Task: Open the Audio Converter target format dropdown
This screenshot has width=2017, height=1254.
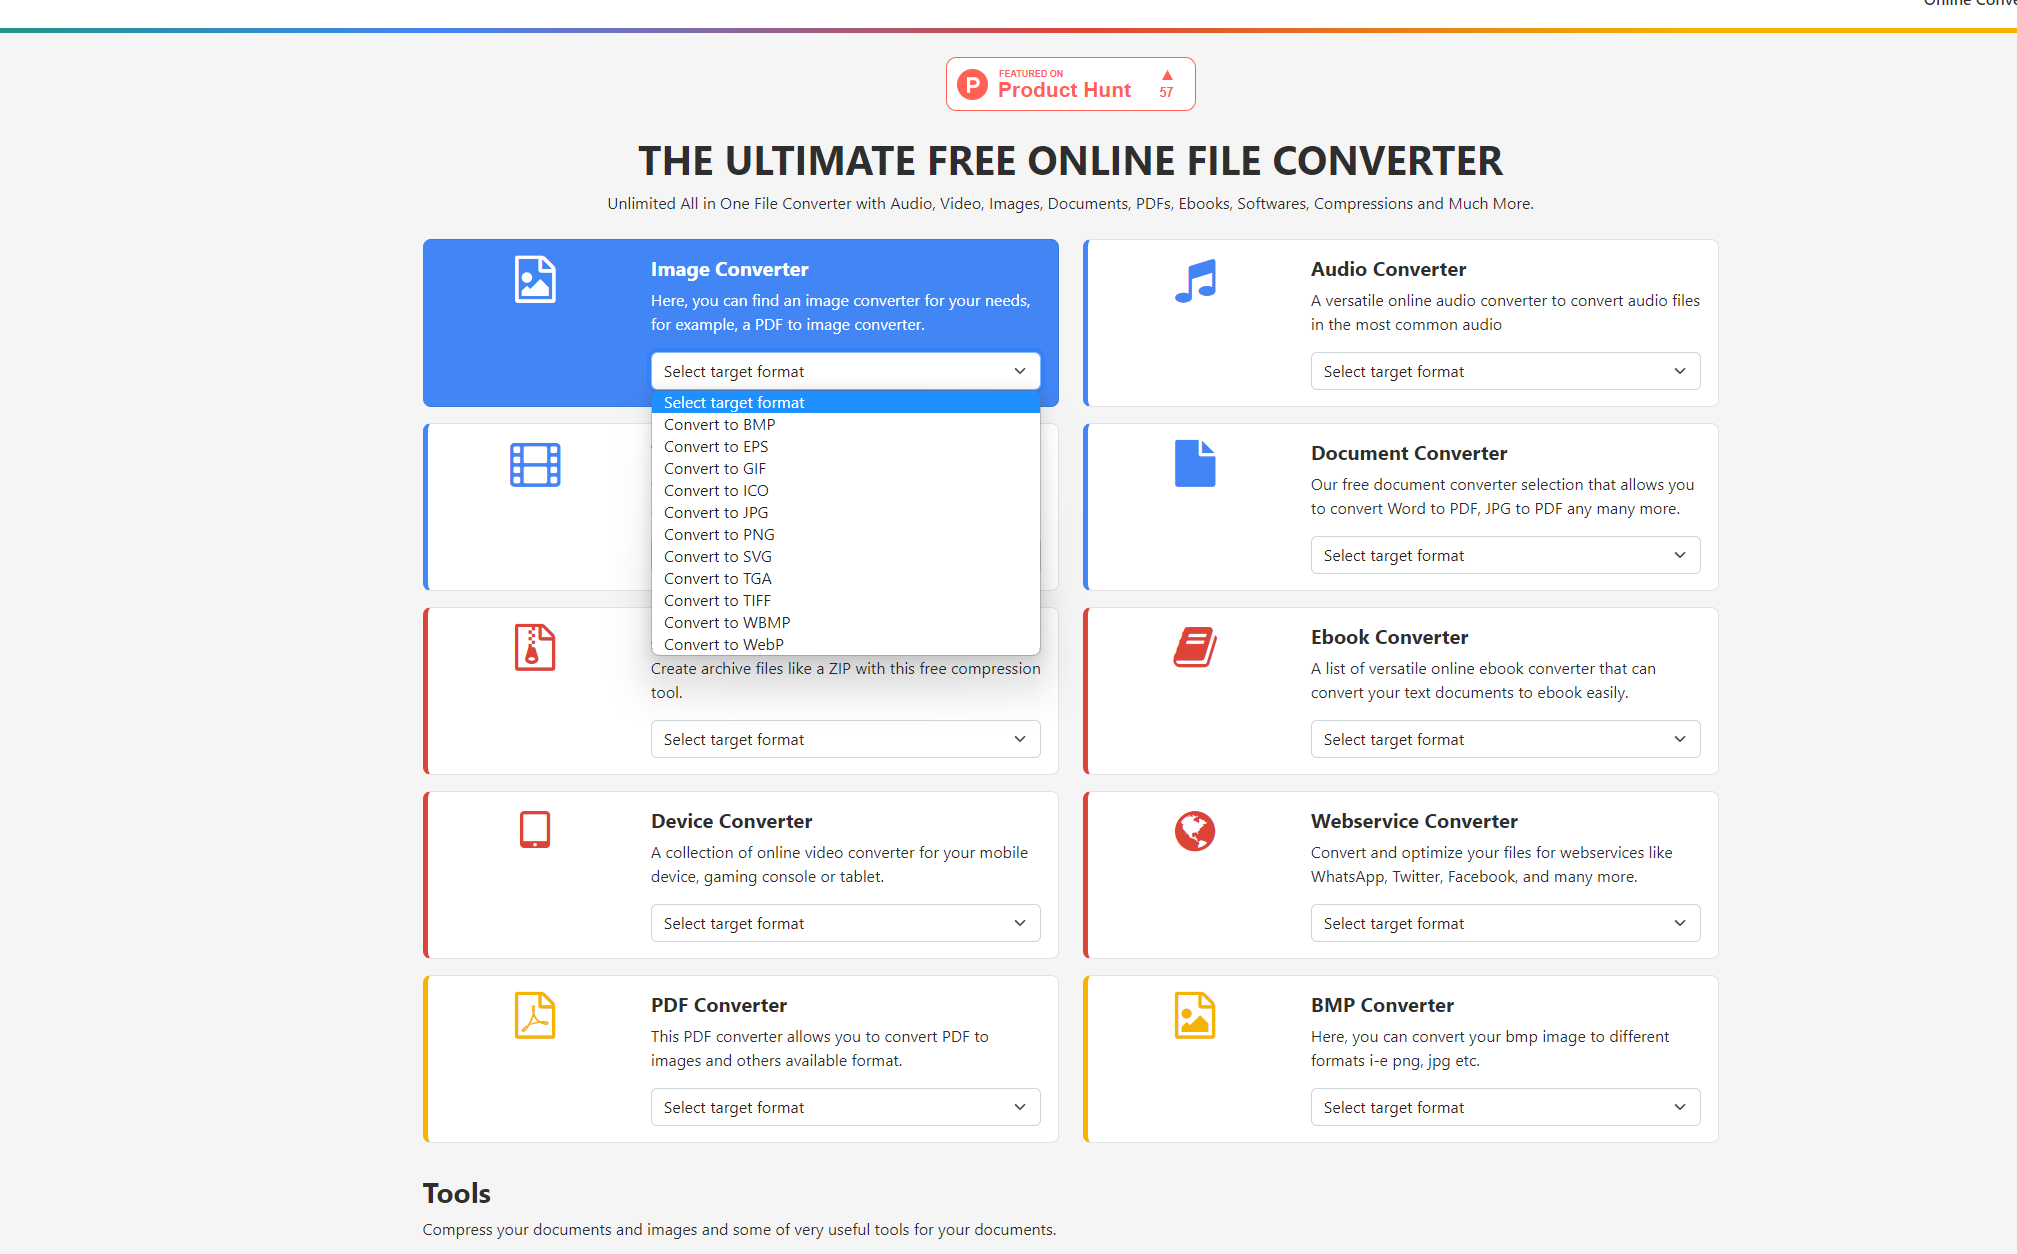Action: [1504, 371]
